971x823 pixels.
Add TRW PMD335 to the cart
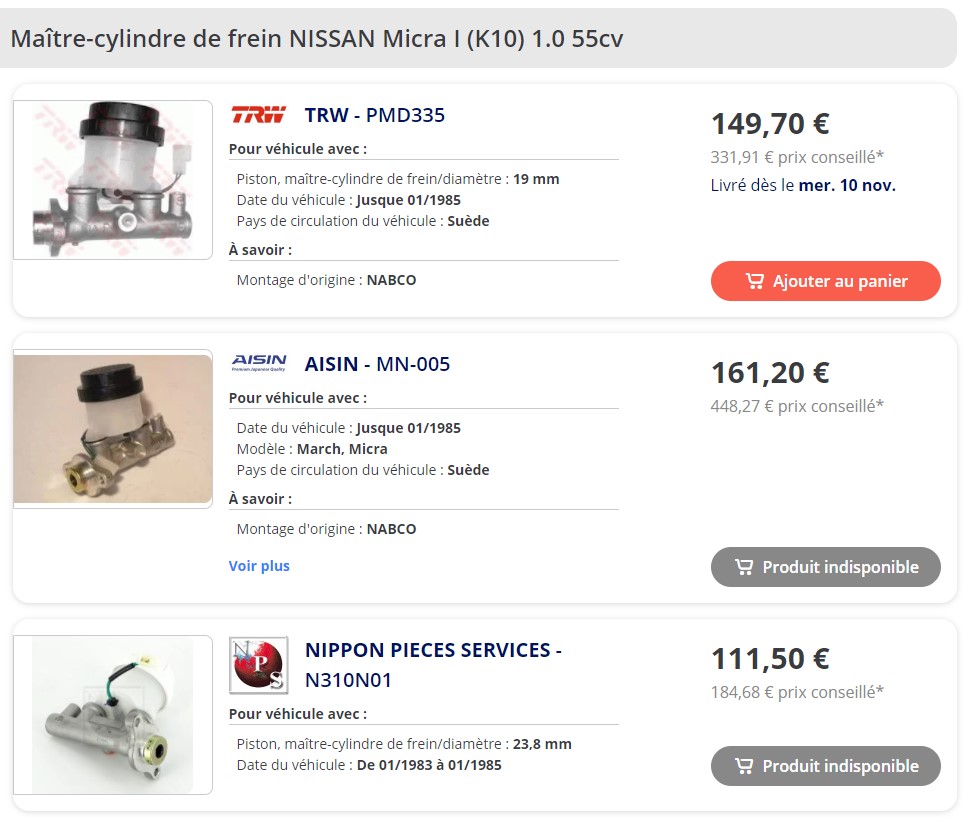coord(825,281)
